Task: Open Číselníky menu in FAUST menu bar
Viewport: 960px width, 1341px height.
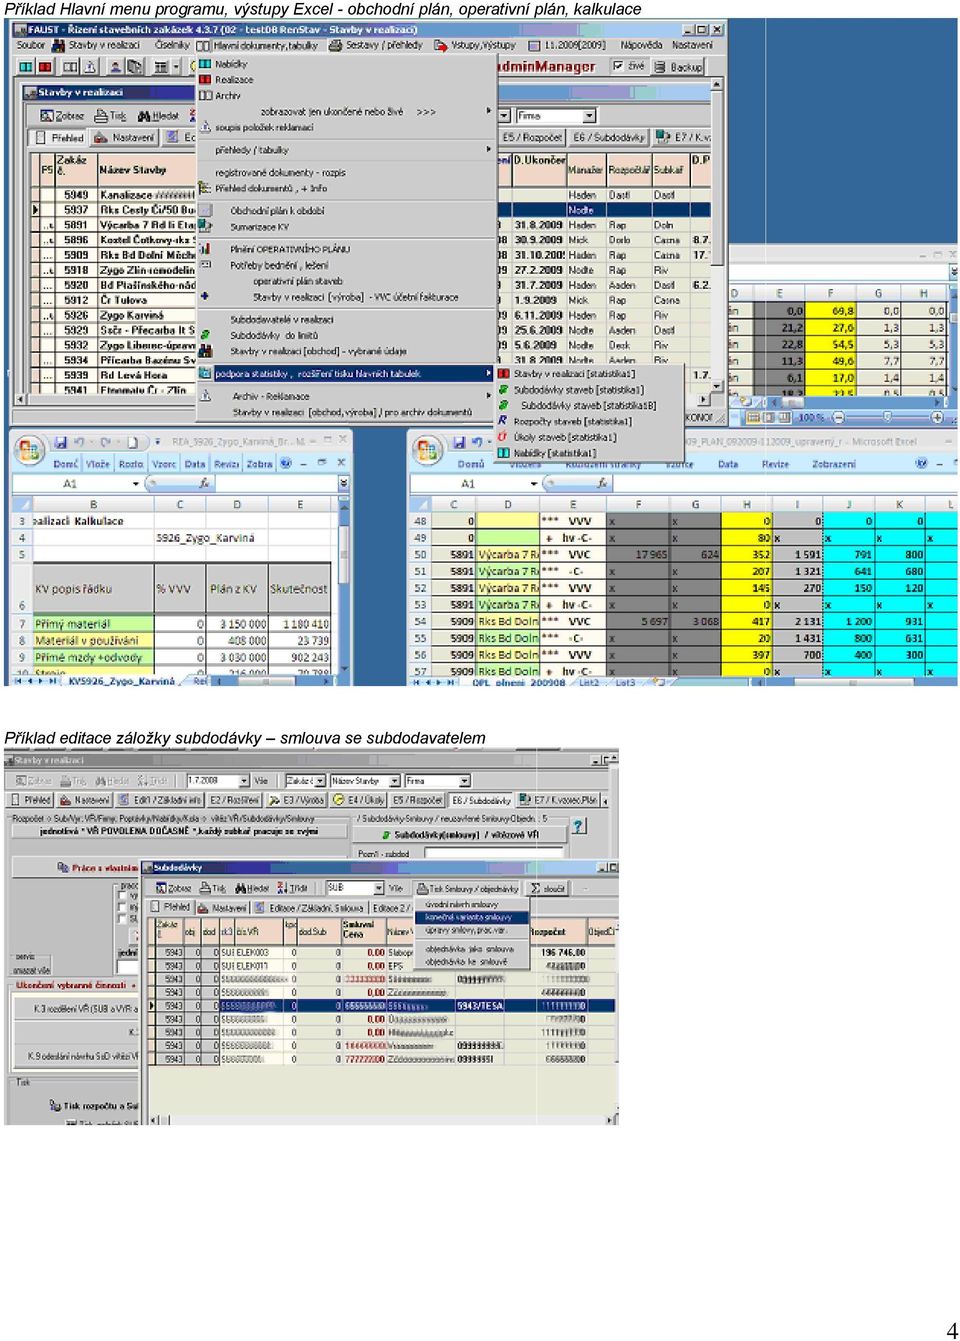Action: pyautogui.click(x=171, y=45)
